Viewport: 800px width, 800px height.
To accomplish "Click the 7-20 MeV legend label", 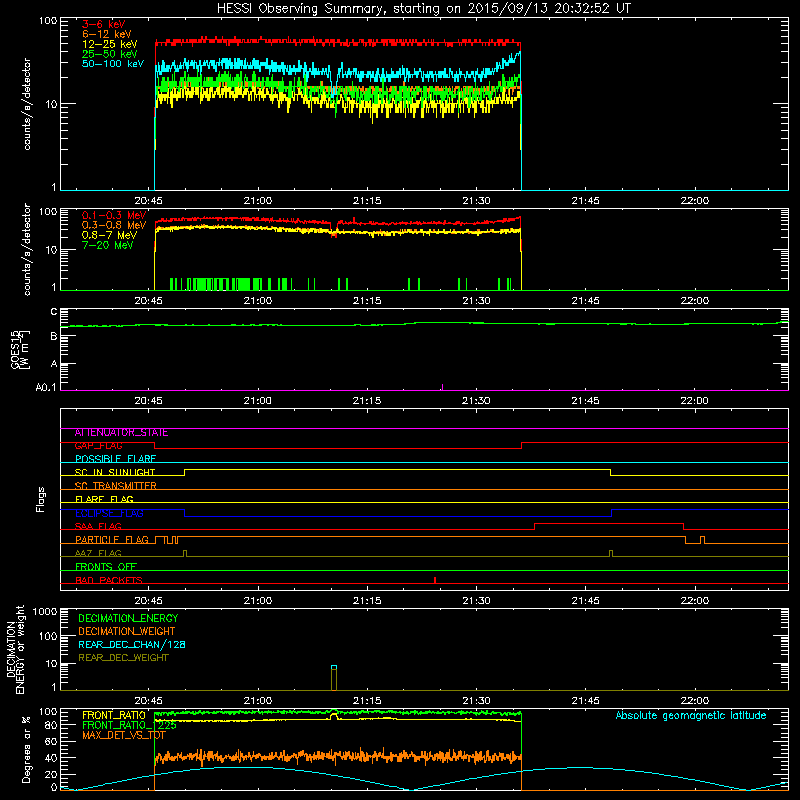I will tap(108, 245).
